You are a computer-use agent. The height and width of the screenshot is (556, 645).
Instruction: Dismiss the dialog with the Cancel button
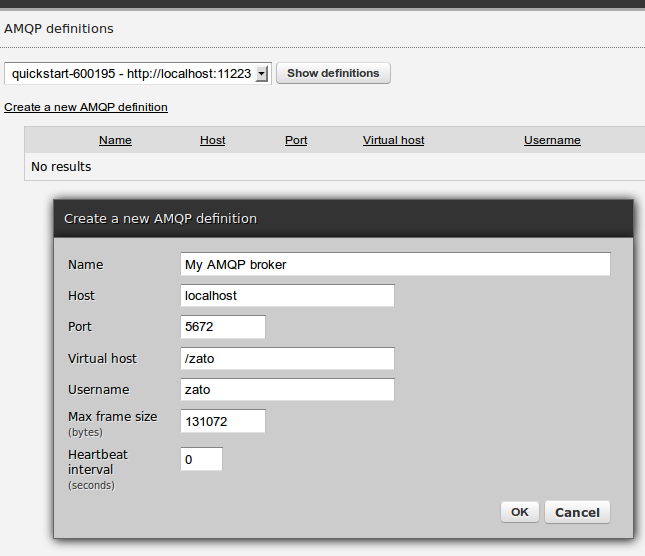coord(577,512)
